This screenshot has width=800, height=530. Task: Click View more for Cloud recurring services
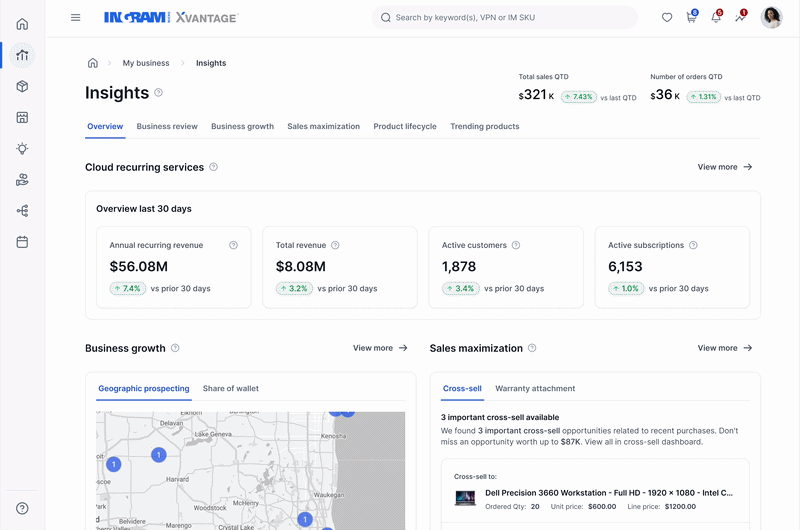pos(724,167)
